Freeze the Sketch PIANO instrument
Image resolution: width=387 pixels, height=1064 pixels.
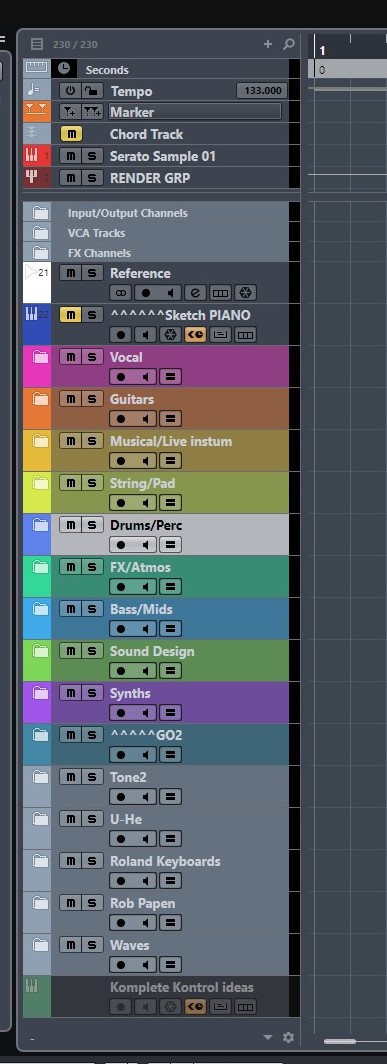tap(170, 335)
